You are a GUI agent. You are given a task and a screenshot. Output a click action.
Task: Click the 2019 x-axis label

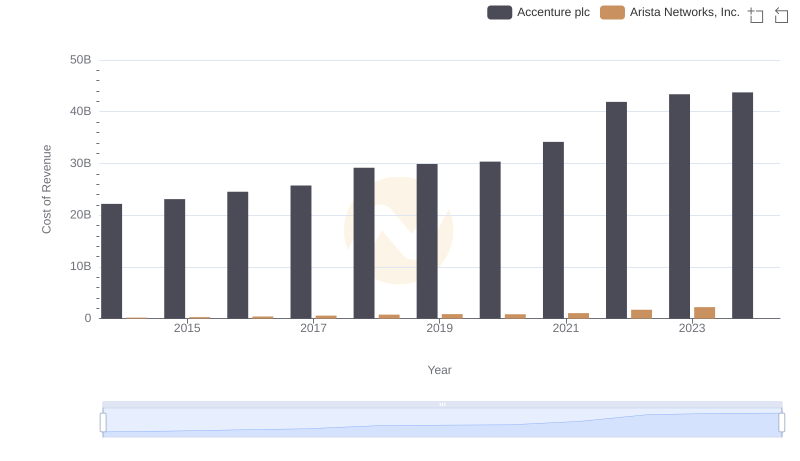(439, 328)
